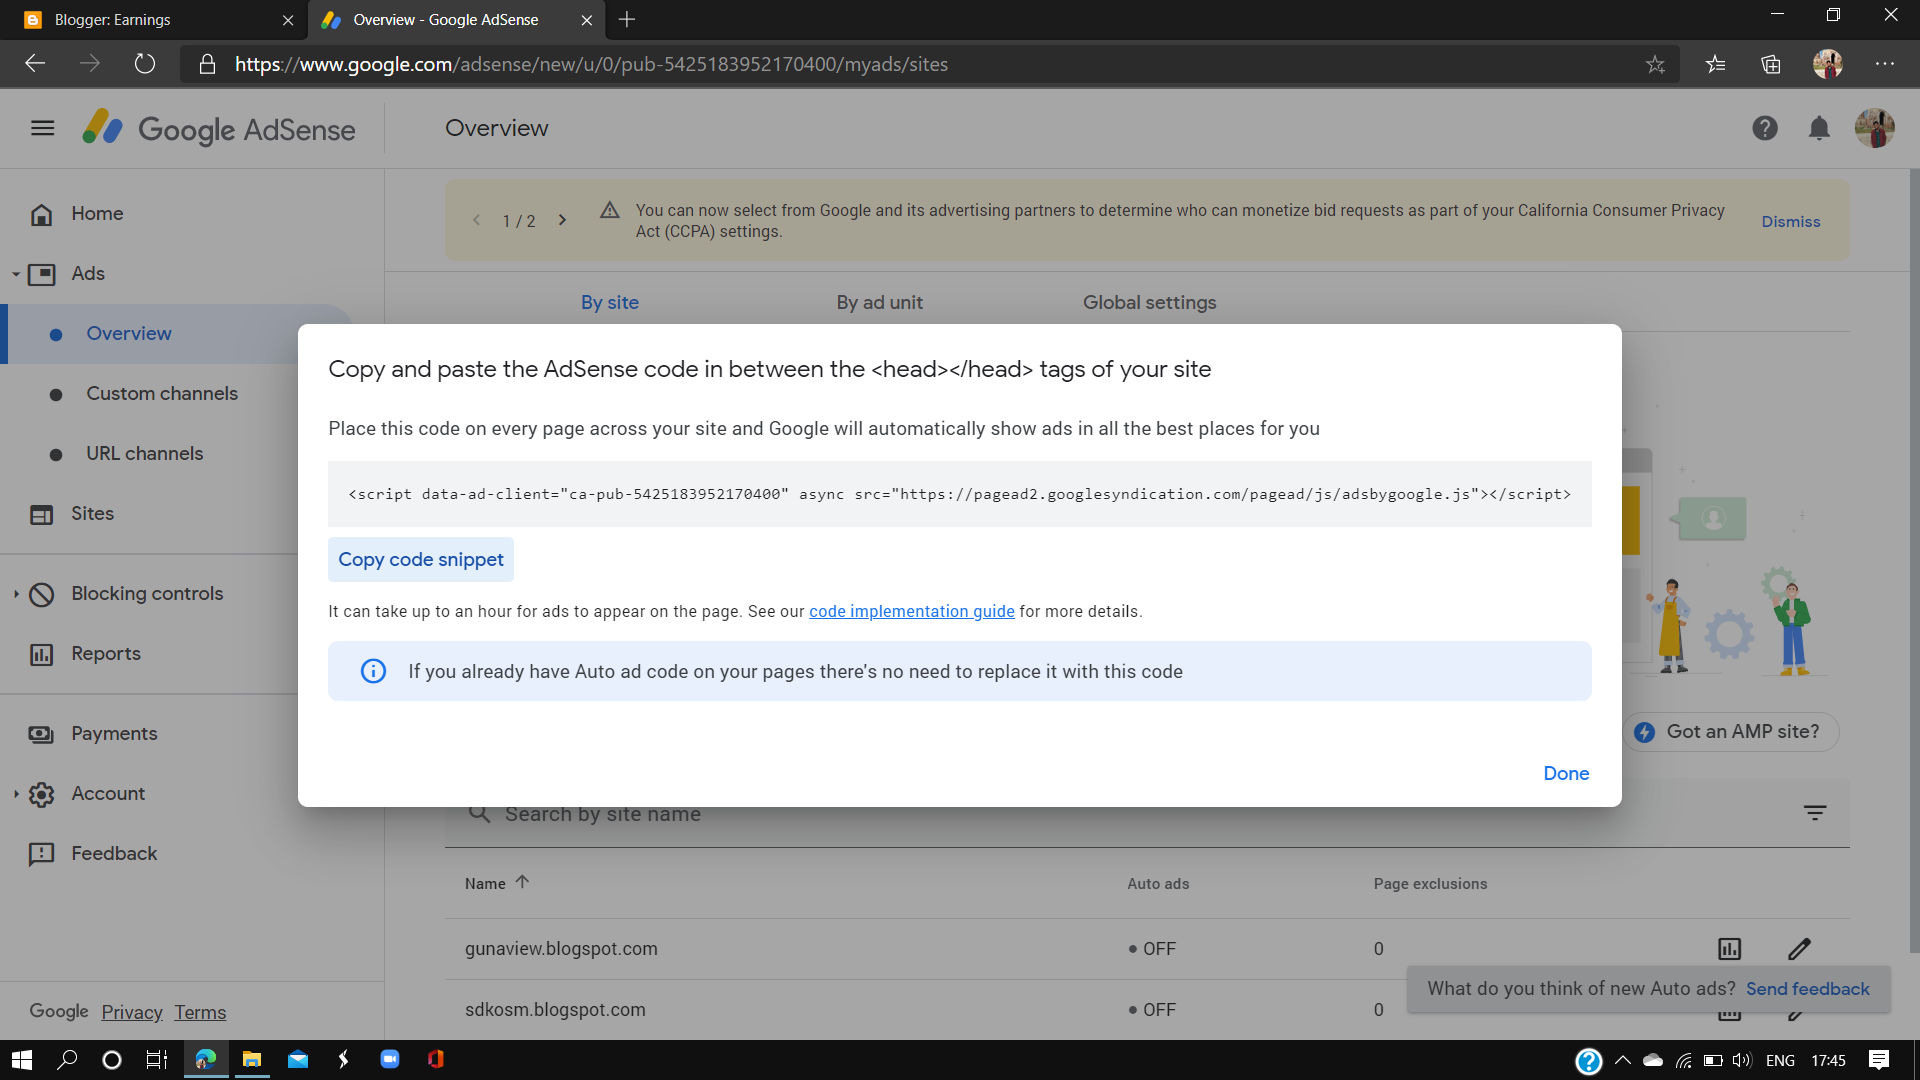This screenshot has height=1080, width=1920.
Task: Switch to the Global settings tab
Action: pyautogui.click(x=1149, y=302)
